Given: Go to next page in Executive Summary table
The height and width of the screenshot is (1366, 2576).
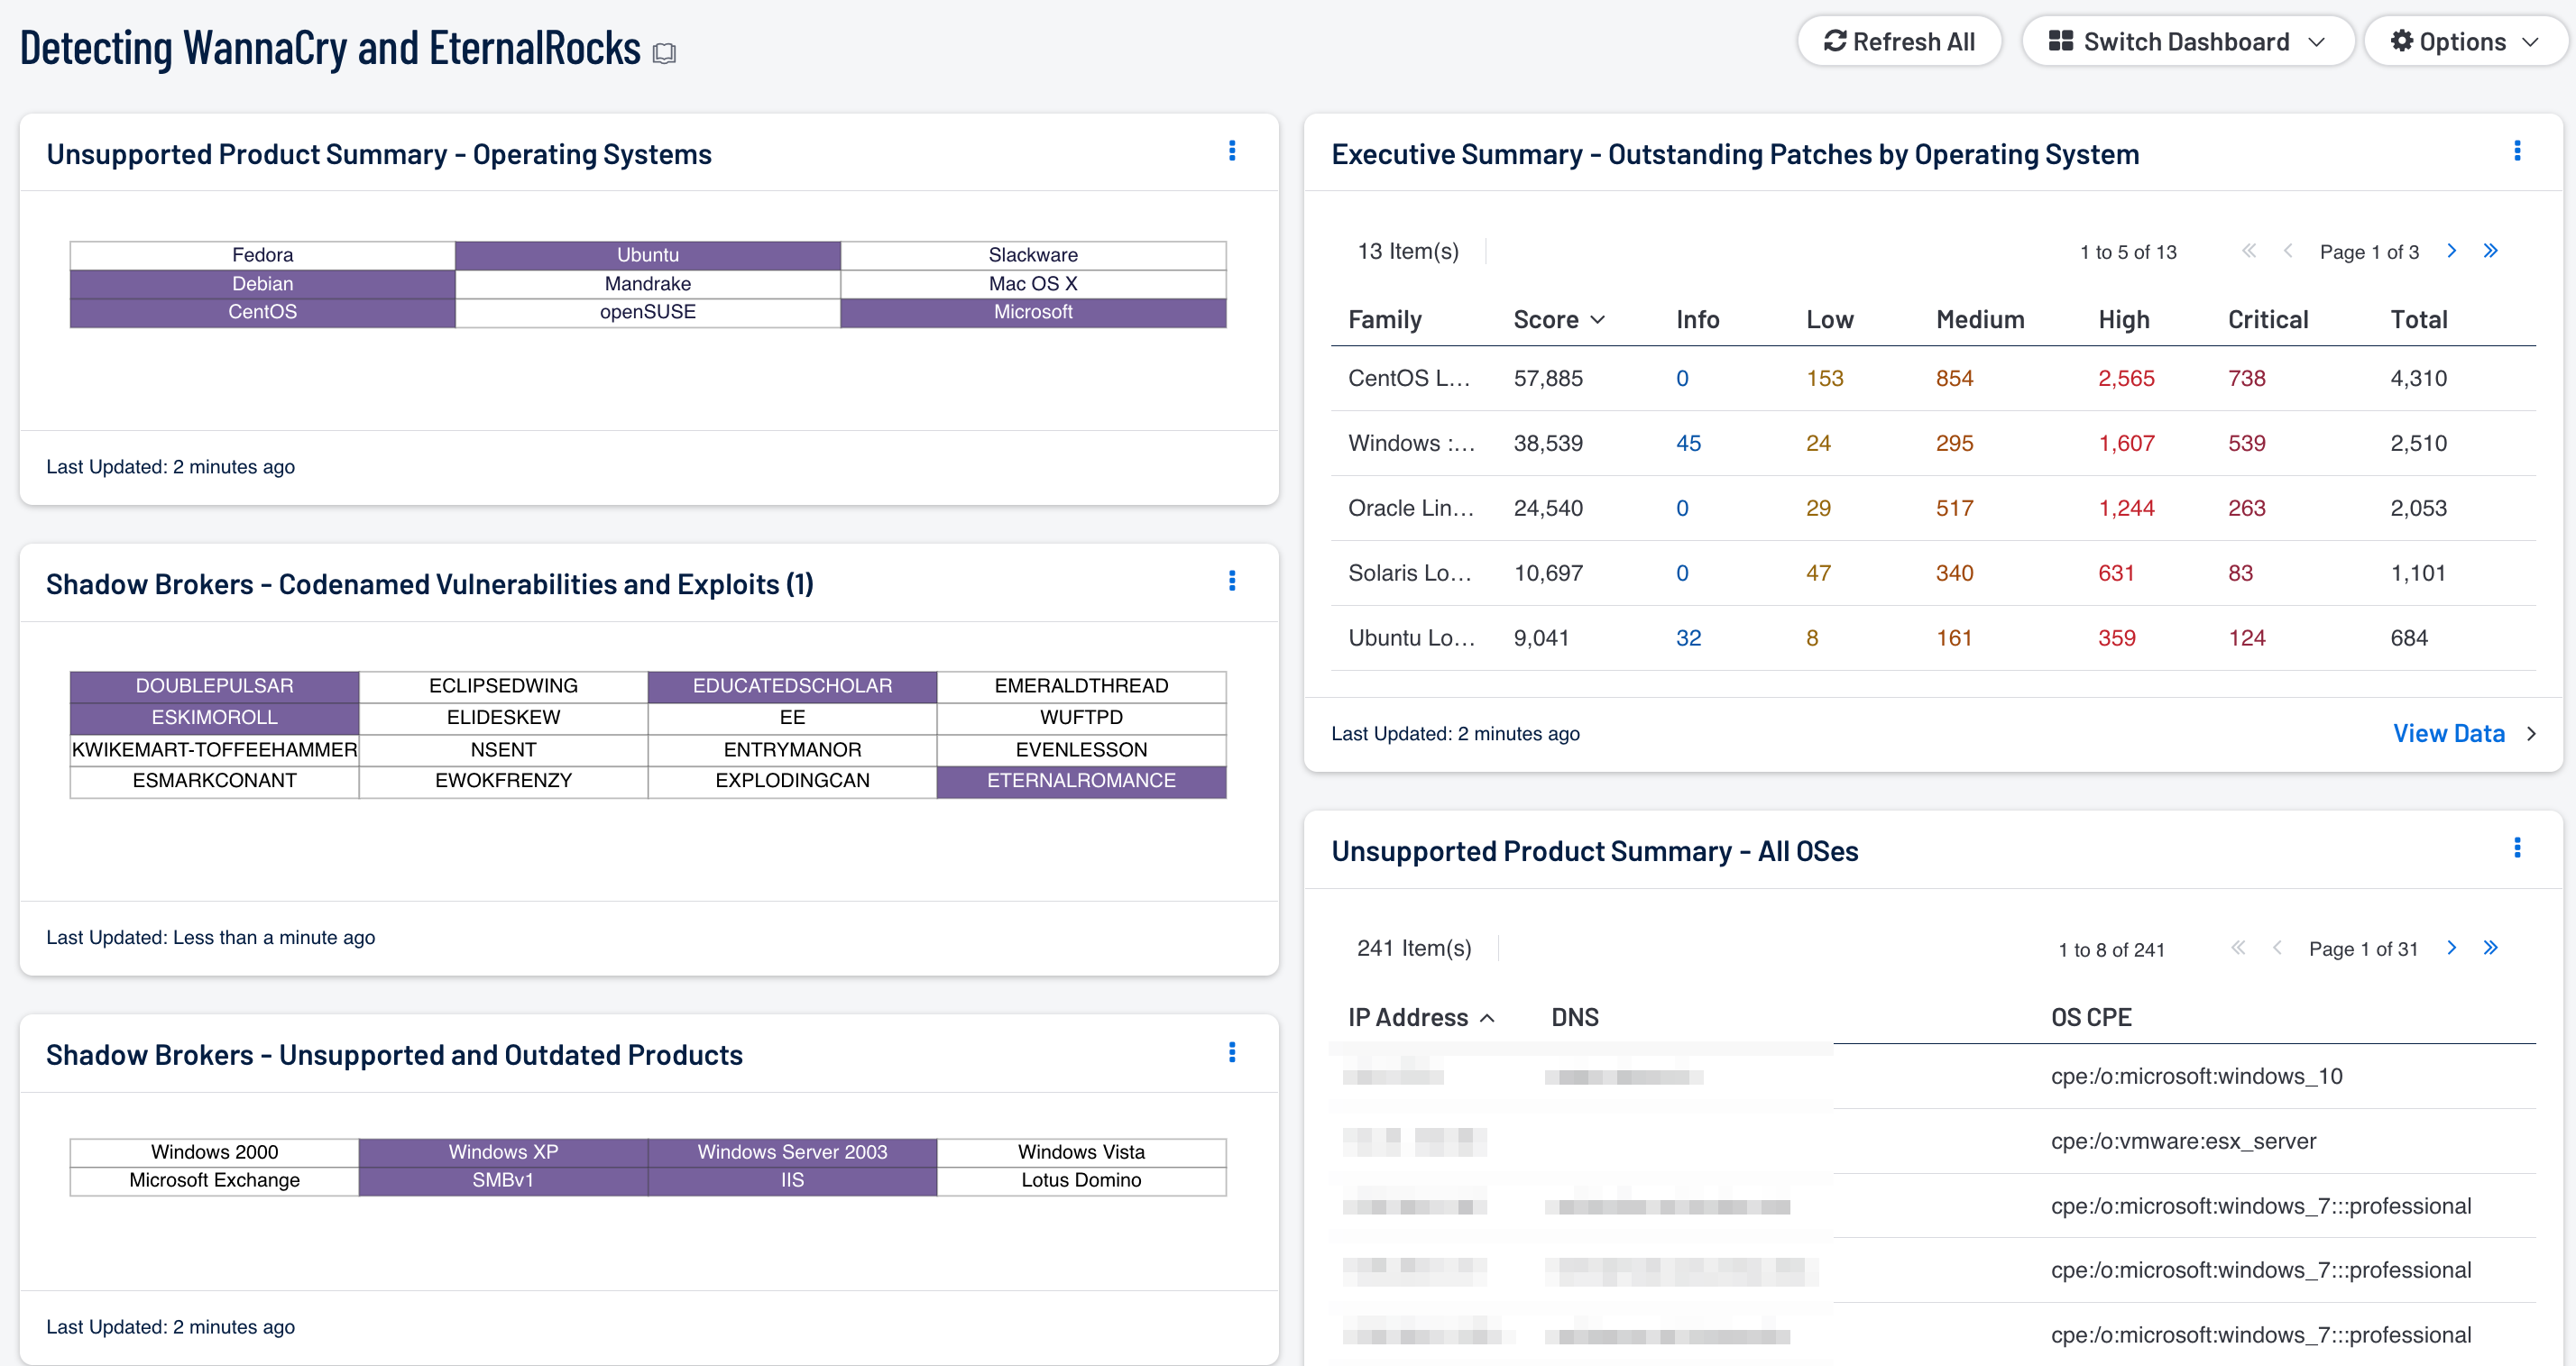Looking at the screenshot, I should (2451, 251).
